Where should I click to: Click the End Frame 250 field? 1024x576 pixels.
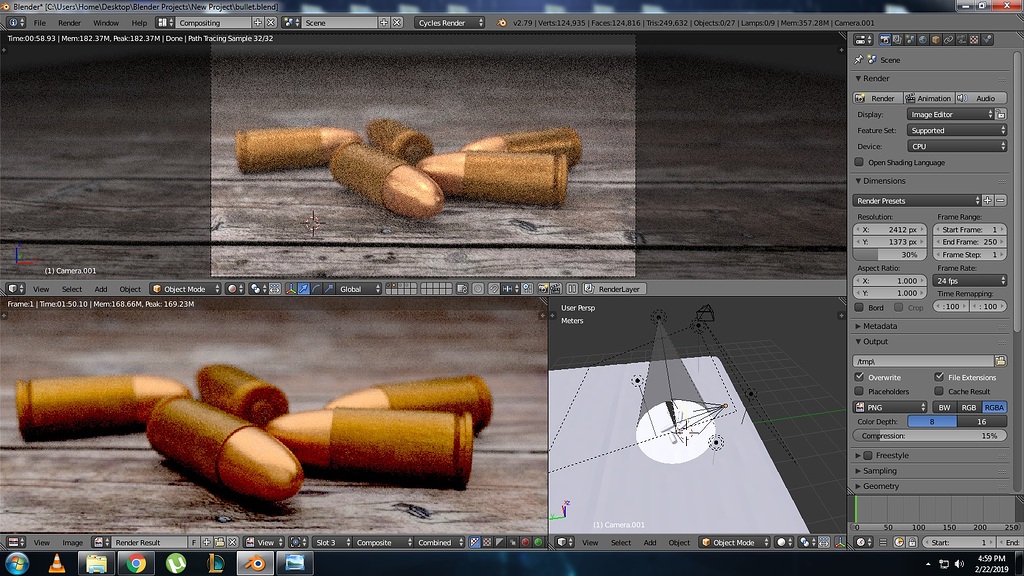(970, 242)
